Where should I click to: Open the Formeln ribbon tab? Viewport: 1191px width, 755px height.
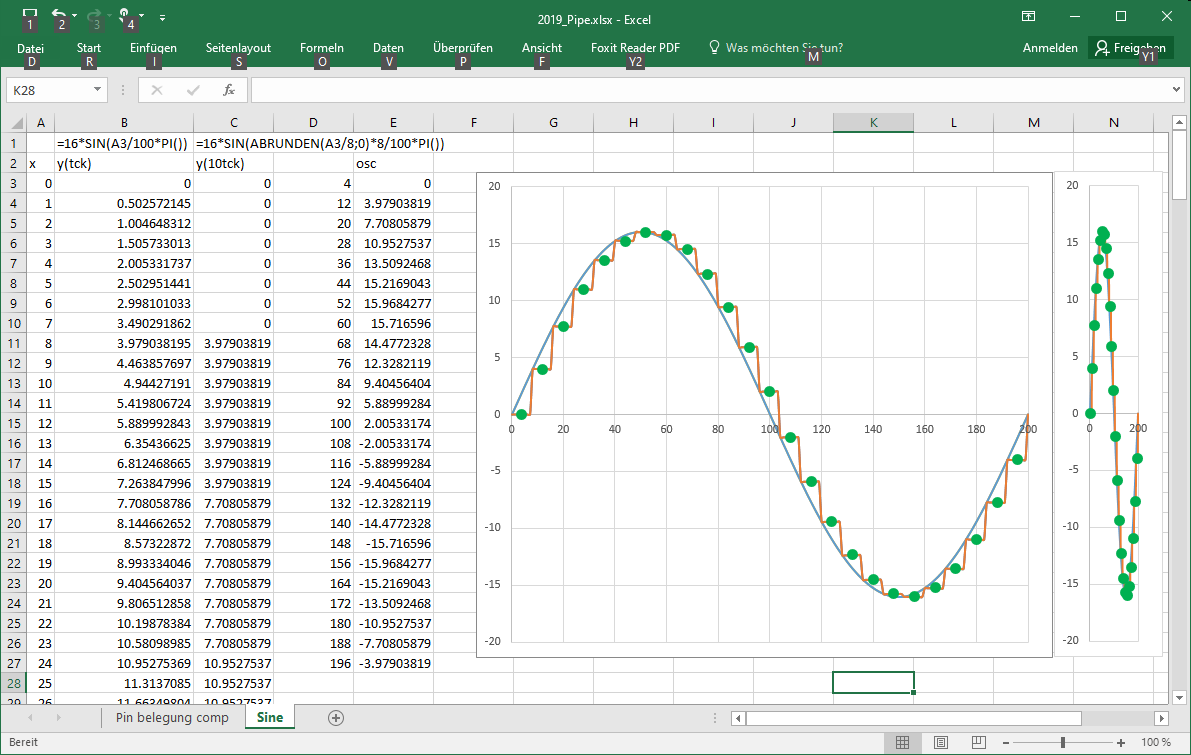click(x=321, y=48)
